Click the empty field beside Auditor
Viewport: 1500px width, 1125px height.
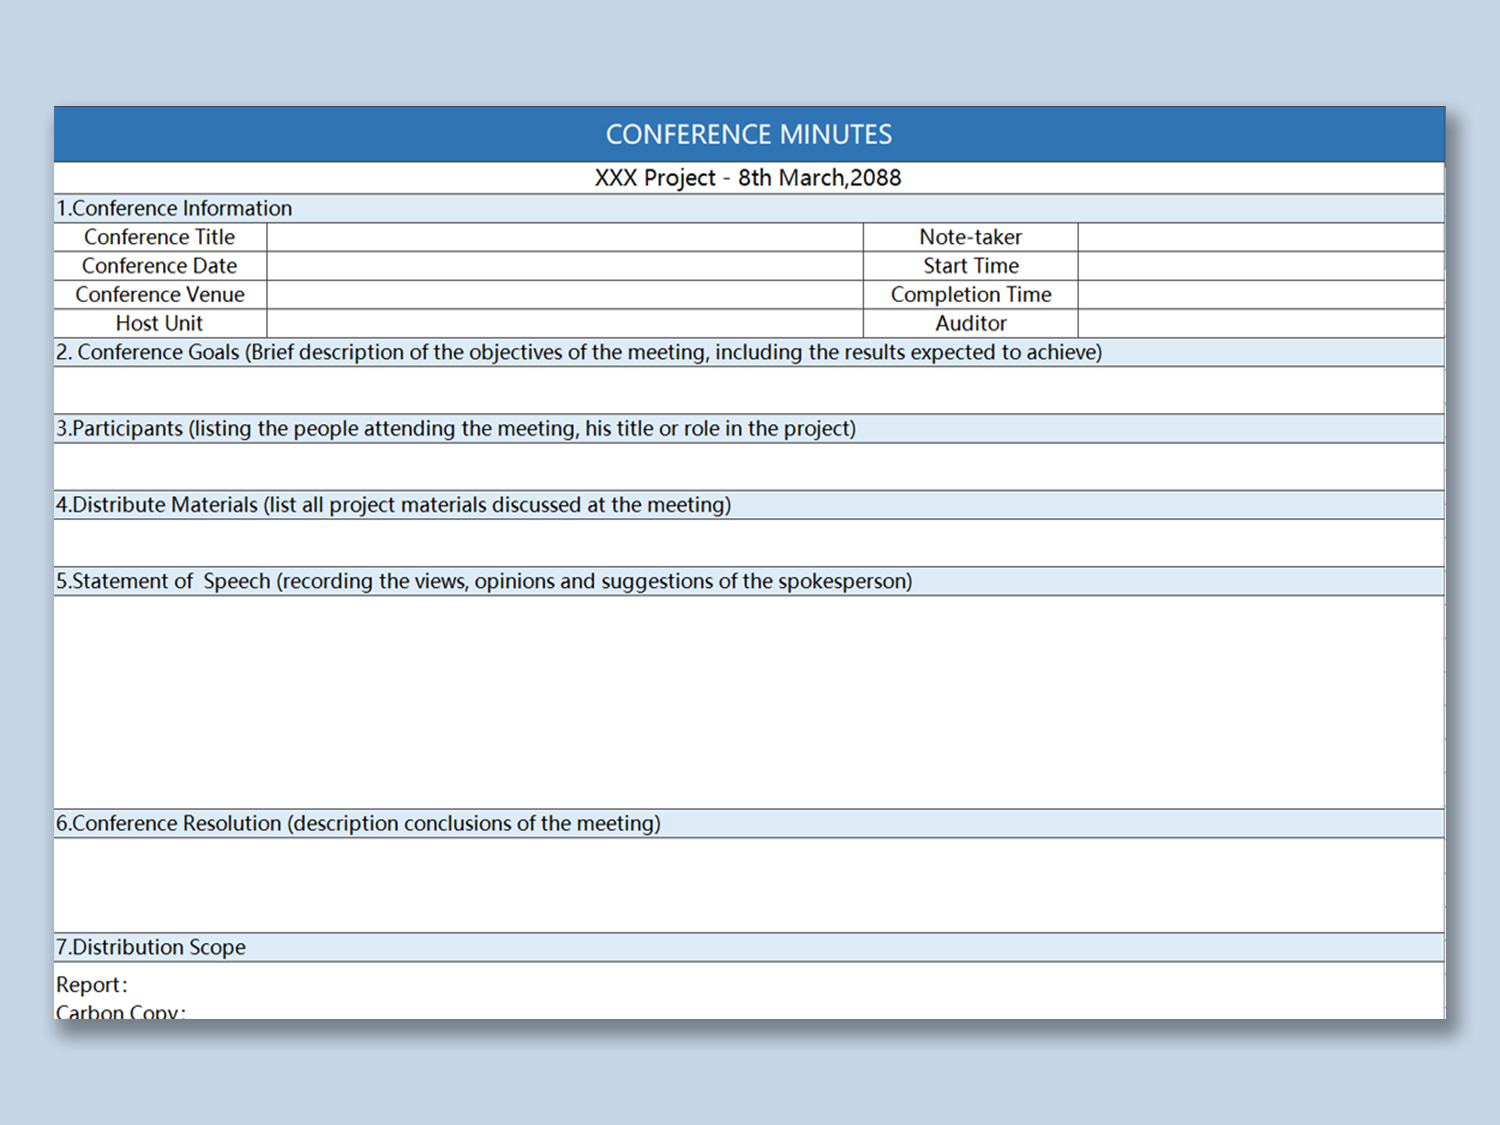tap(1262, 324)
